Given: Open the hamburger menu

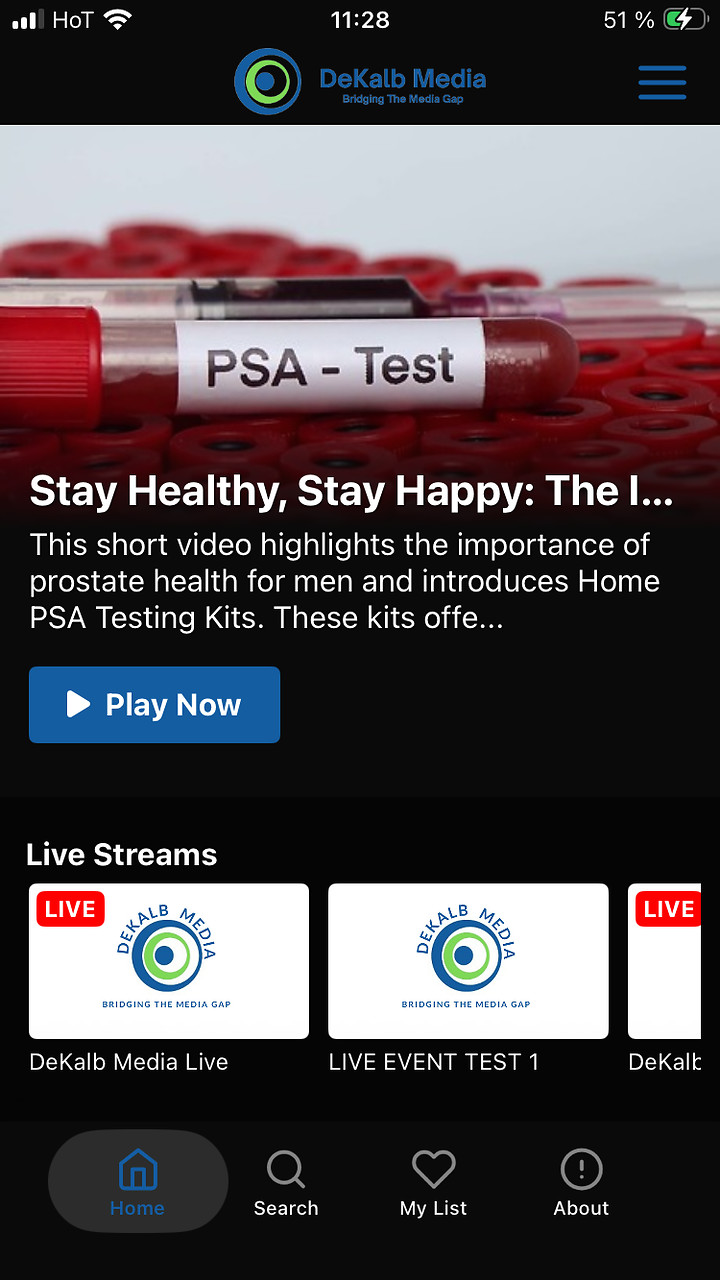Looking at the screenshot, I should (x=662, y=82).
